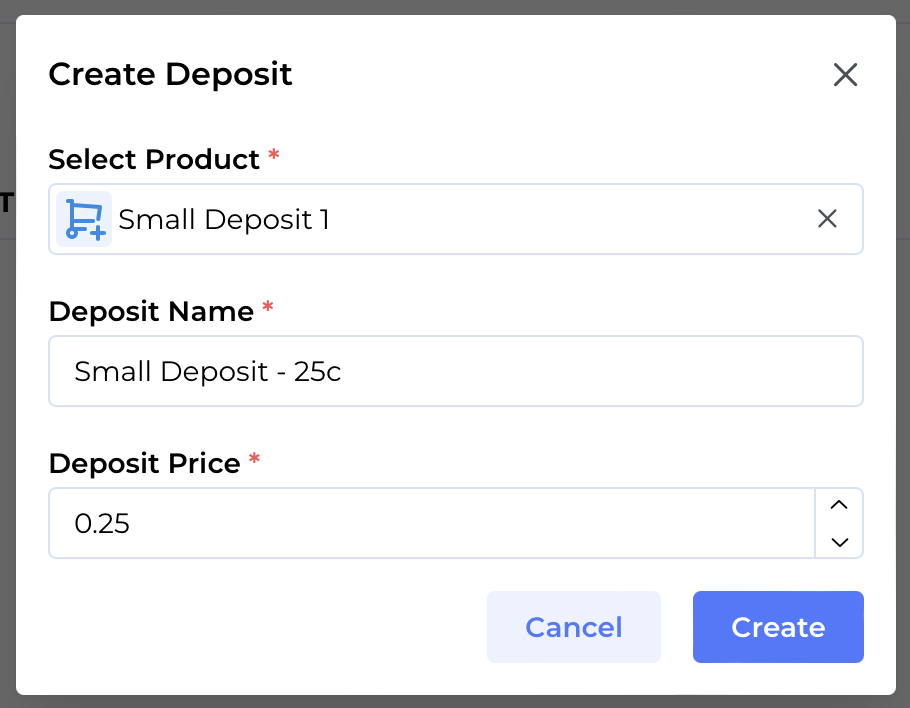Viewport: 910px width, 708px height.
Task: Close the Create Deposit dialog
Action: (x=845, y=75)
